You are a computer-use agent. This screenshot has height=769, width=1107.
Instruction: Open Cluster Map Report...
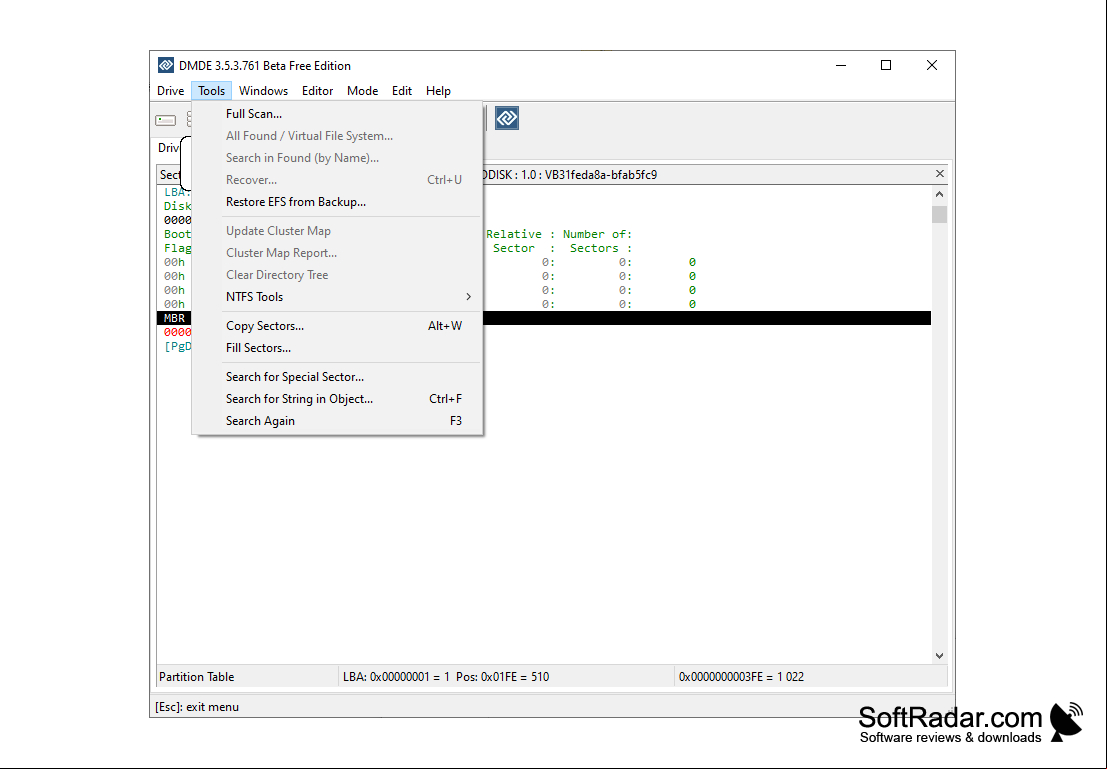click(x=337, y=253)
